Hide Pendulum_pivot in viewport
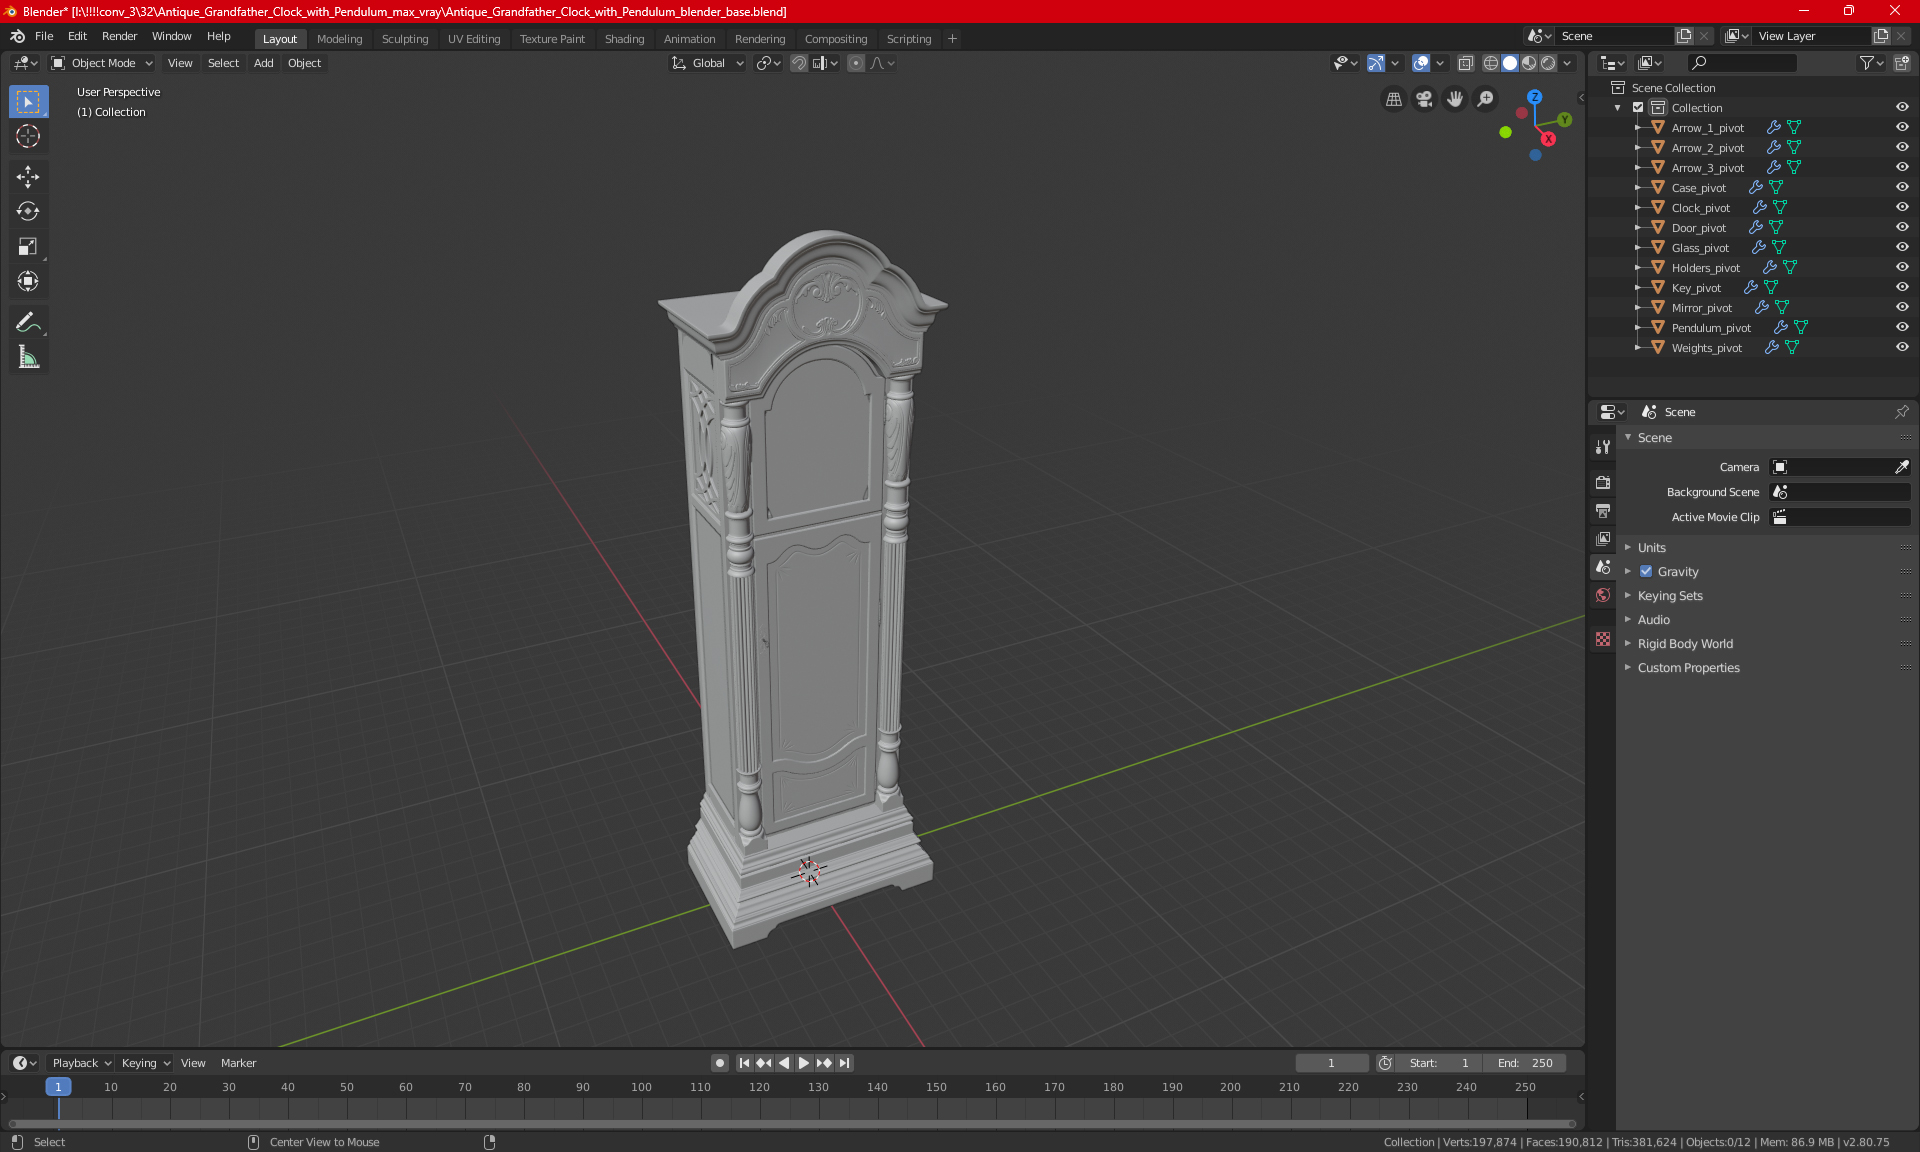This screenshot has height=1152, width=1920. (x=1902, y=327)
